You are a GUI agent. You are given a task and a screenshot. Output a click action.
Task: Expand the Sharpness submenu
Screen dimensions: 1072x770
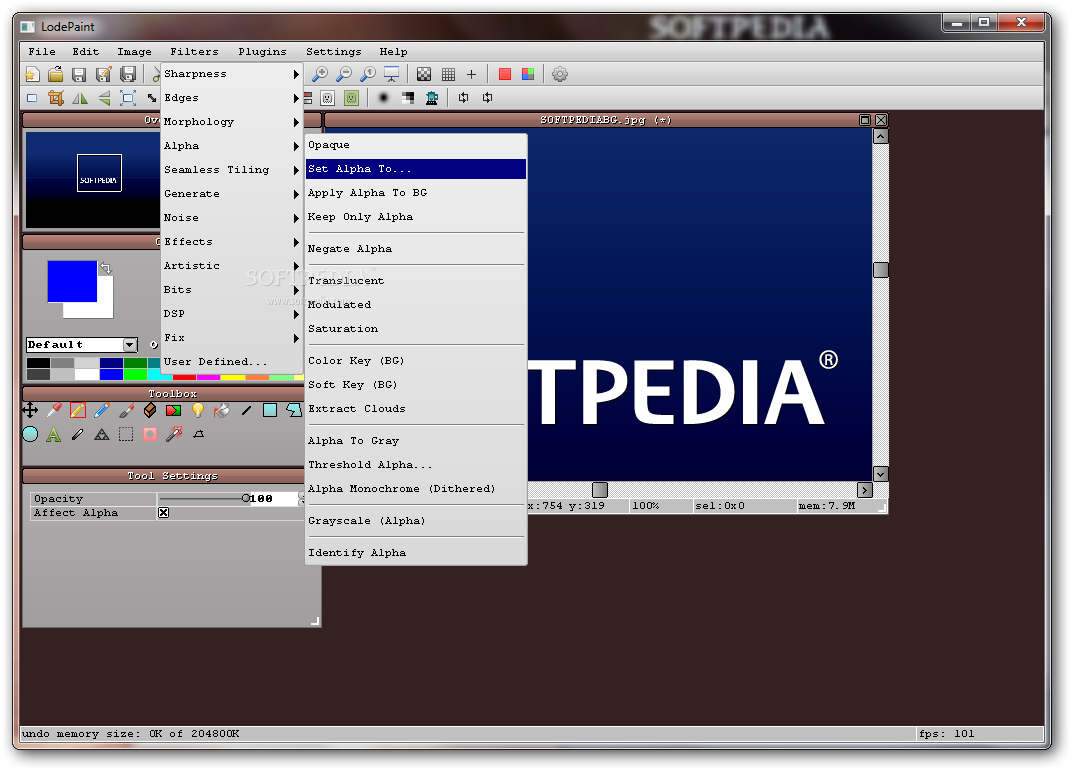(x=232, y=74)
